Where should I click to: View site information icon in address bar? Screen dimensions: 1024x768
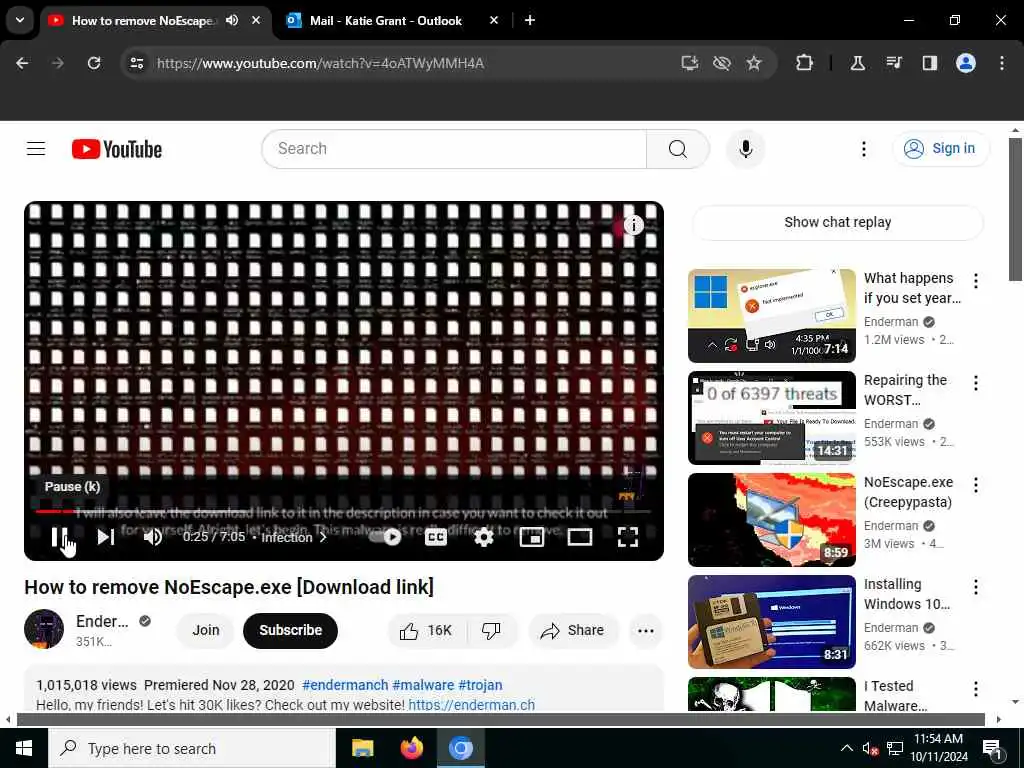(x=136, y=63)
